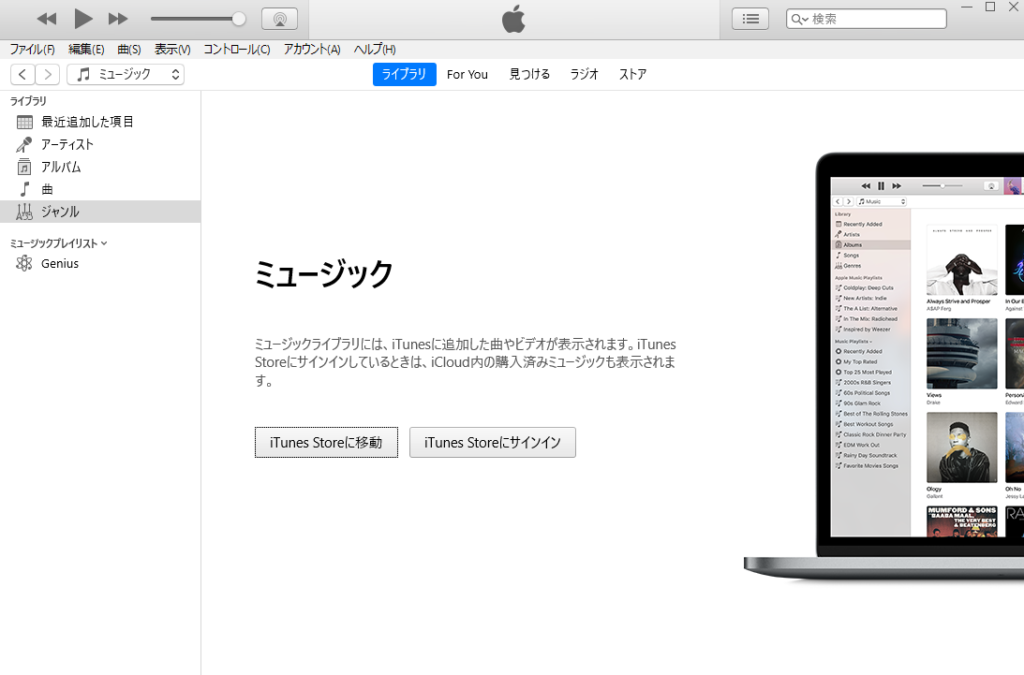Viewport: 1024px width, 675px height.
Task: Click the アルバム album icon
Action: (x=24, y=167)
